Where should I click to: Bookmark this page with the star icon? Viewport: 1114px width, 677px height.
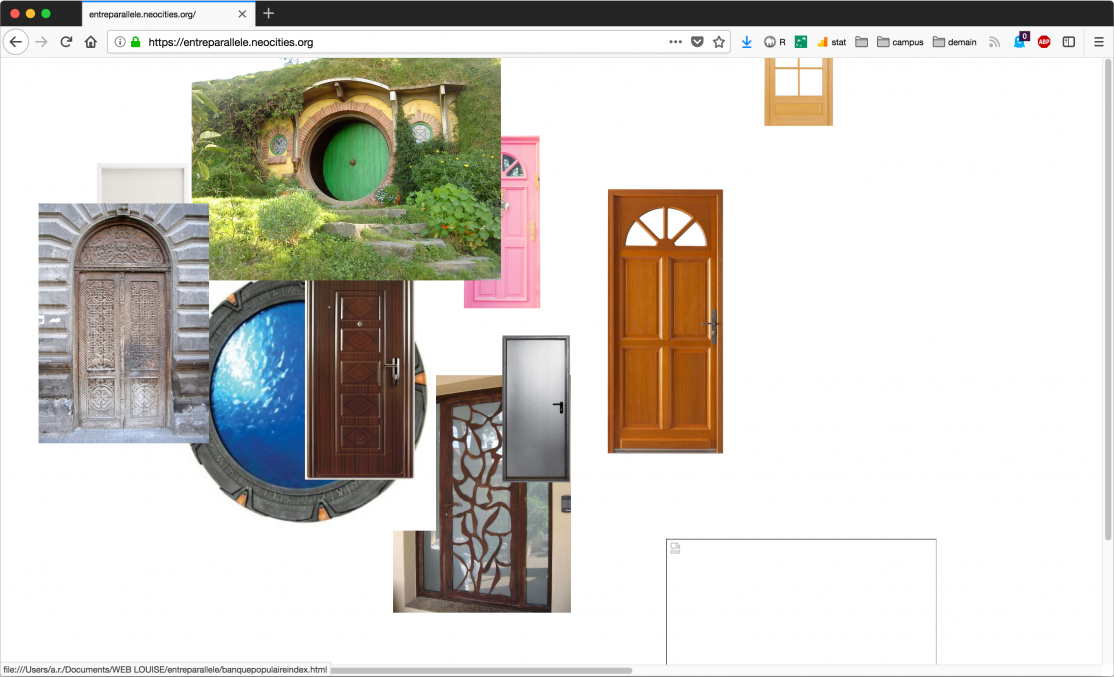tap(718, 42)
